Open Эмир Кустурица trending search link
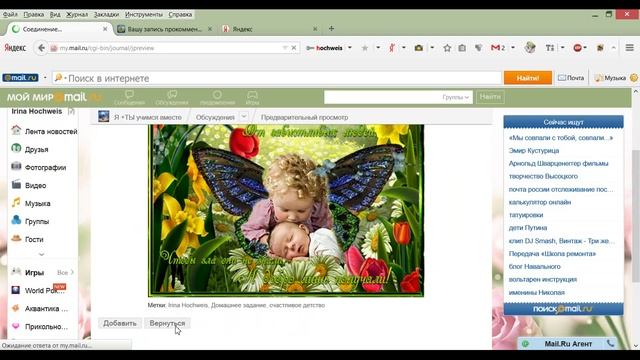 pyautogui.click(x=534, y=151)
